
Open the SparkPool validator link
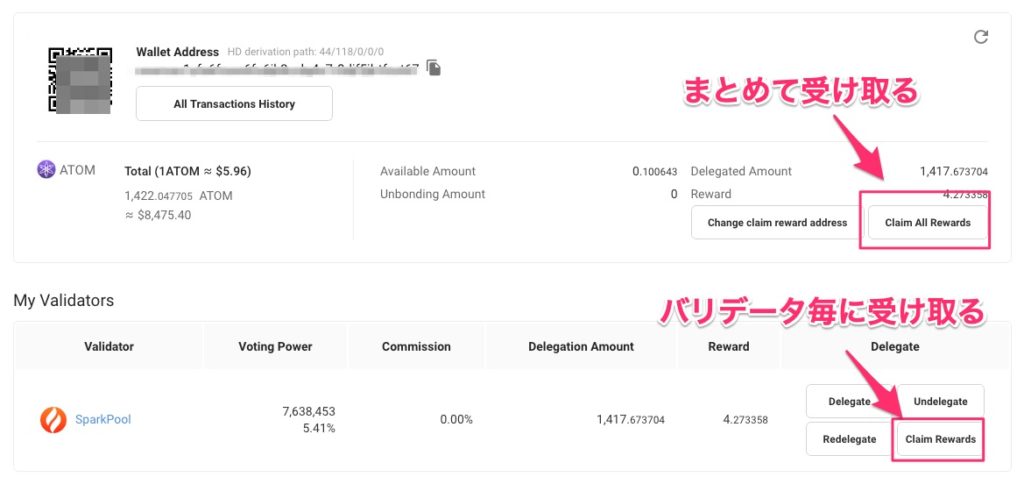(103, 419)
